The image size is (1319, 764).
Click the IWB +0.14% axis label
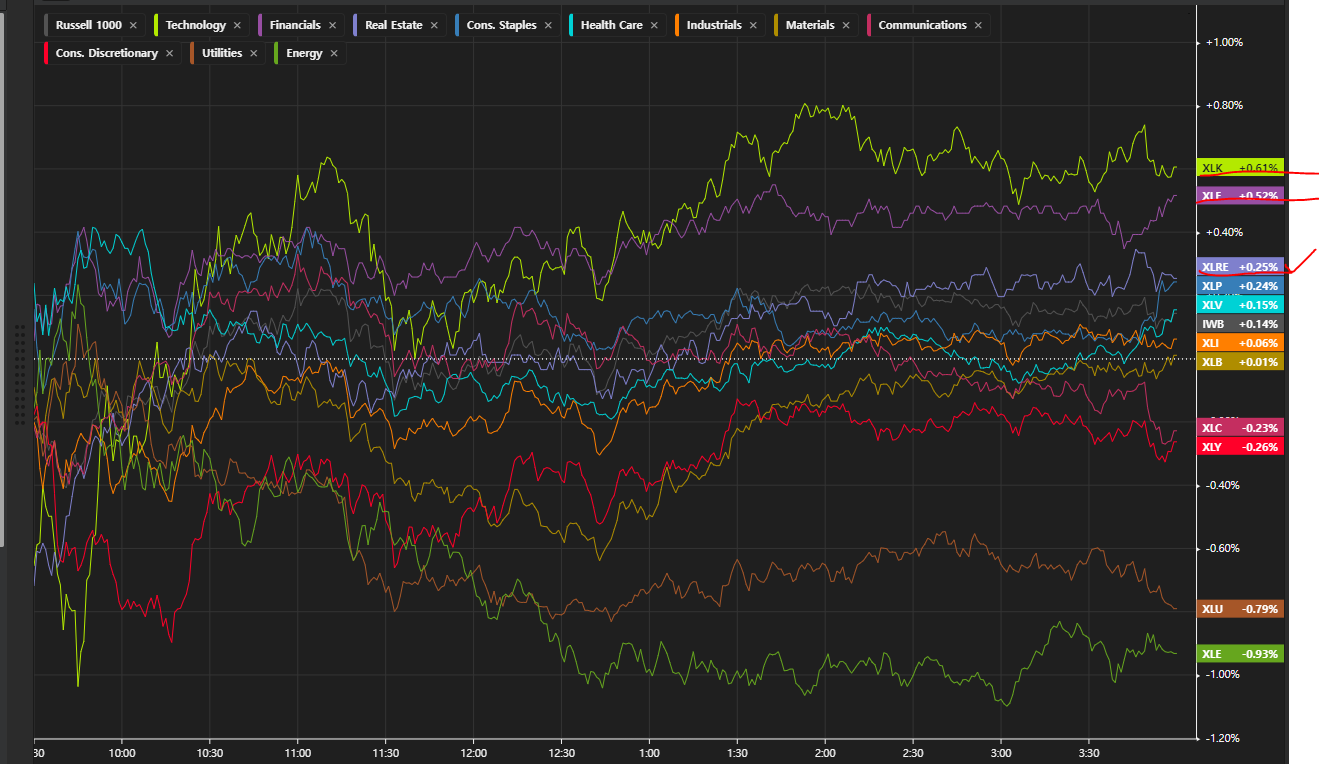point(1239,324)
